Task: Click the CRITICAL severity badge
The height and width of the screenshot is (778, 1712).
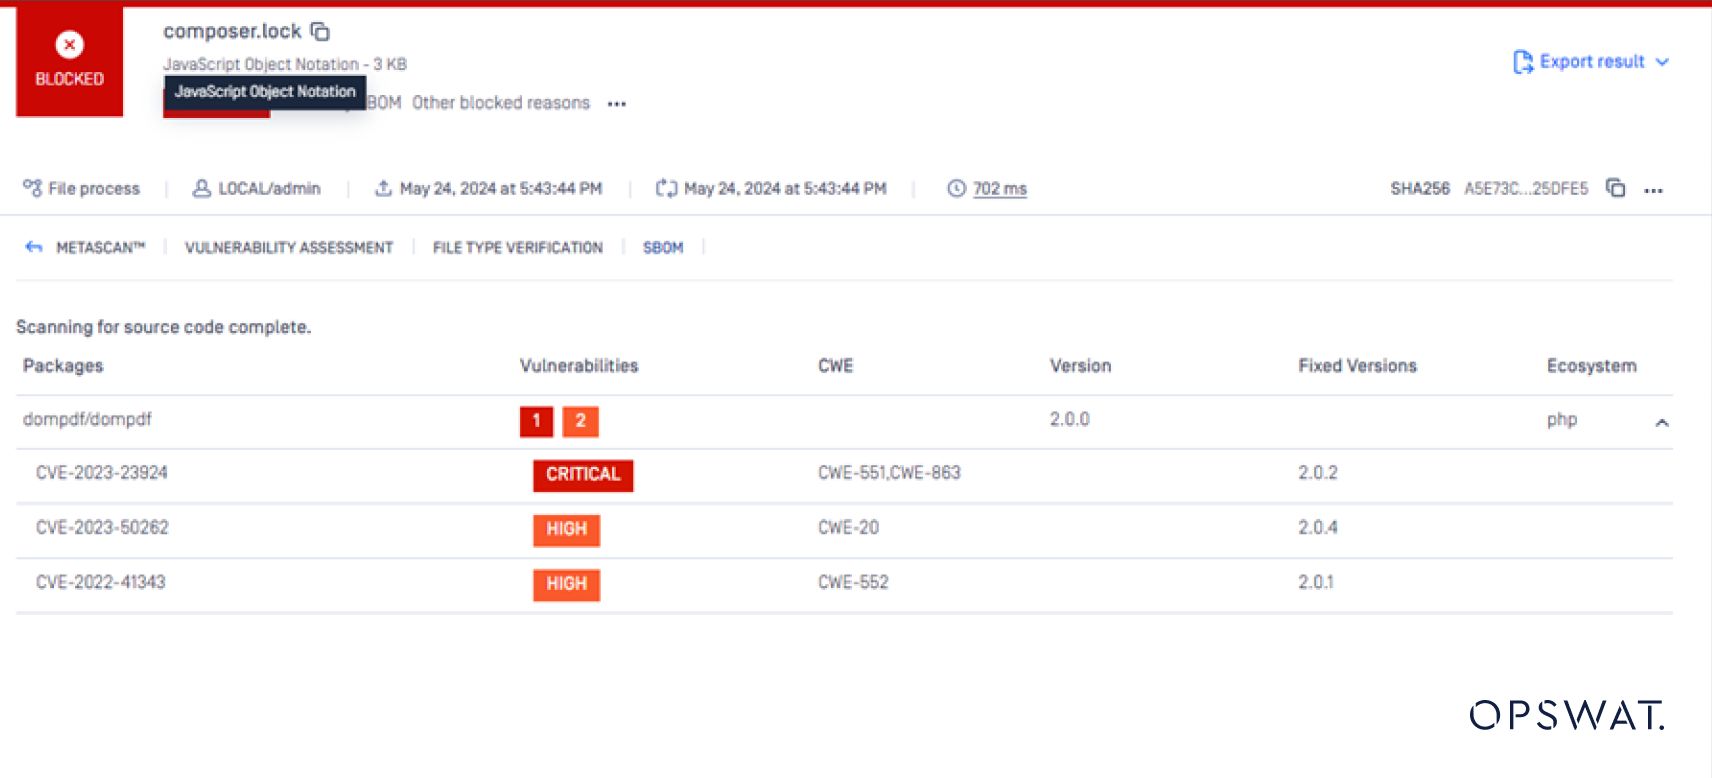Action: point(582,474)
